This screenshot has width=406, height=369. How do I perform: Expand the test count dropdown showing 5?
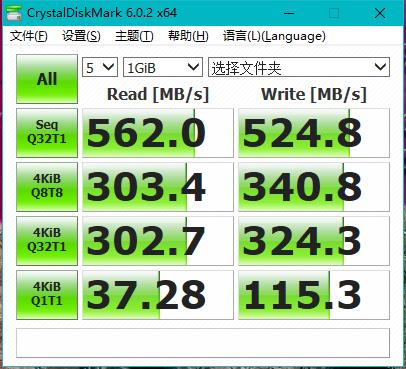(100, 67)
